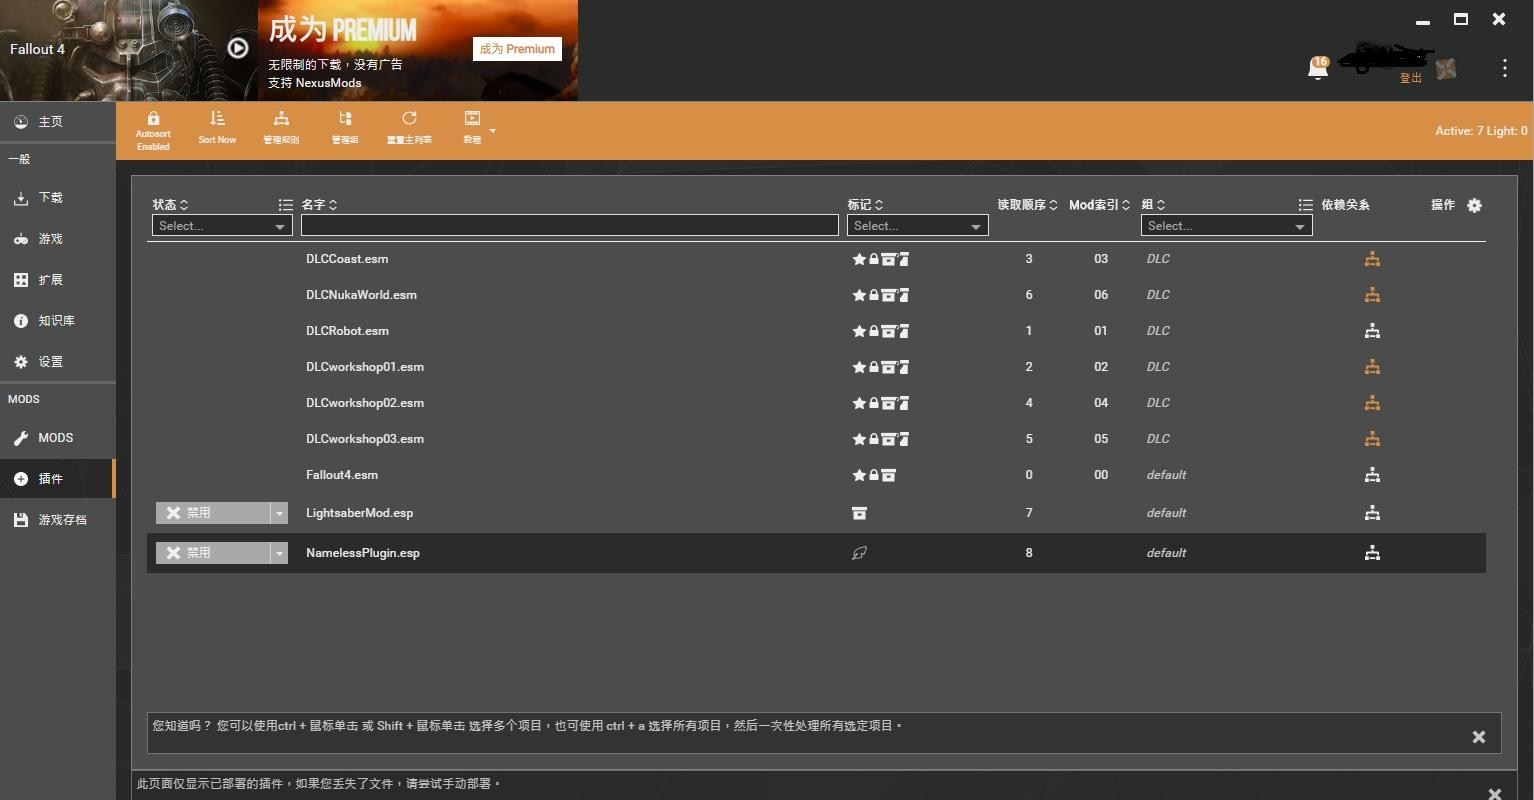The width and height of the screenshot is (1534, 800).
Task: Open the notifications bell
Action: (x=1318, y=68)
